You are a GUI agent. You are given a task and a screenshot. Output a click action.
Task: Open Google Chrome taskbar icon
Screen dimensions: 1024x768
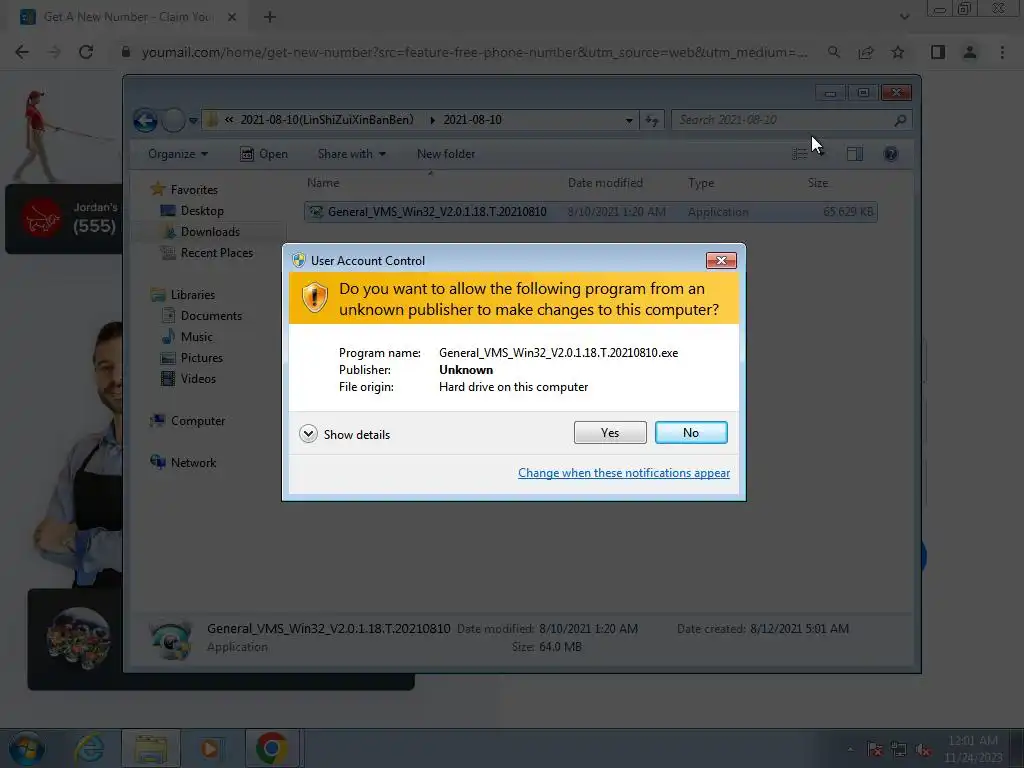[x=272, y=748]
